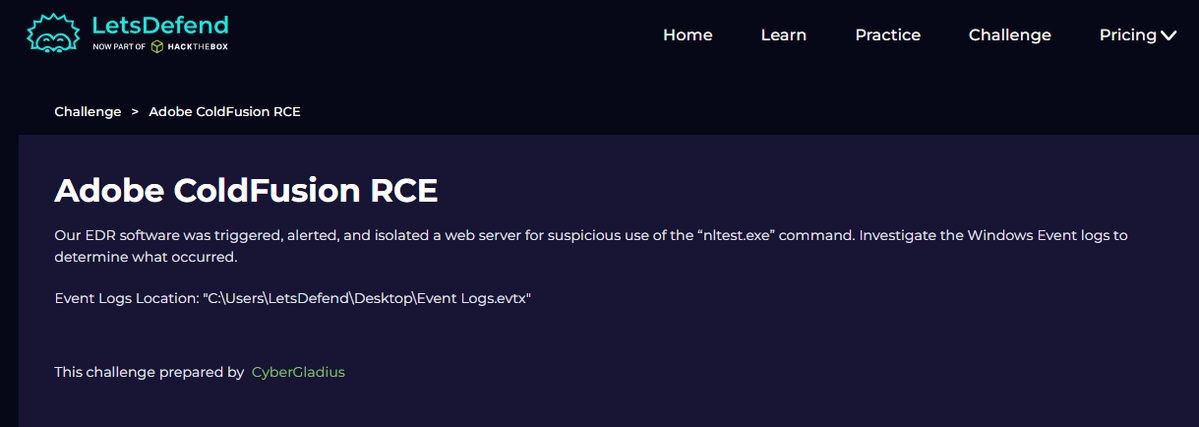Click the "nltest.exe" challenge description paragraph
The image size is (1199, 427).
pos(591,246)
